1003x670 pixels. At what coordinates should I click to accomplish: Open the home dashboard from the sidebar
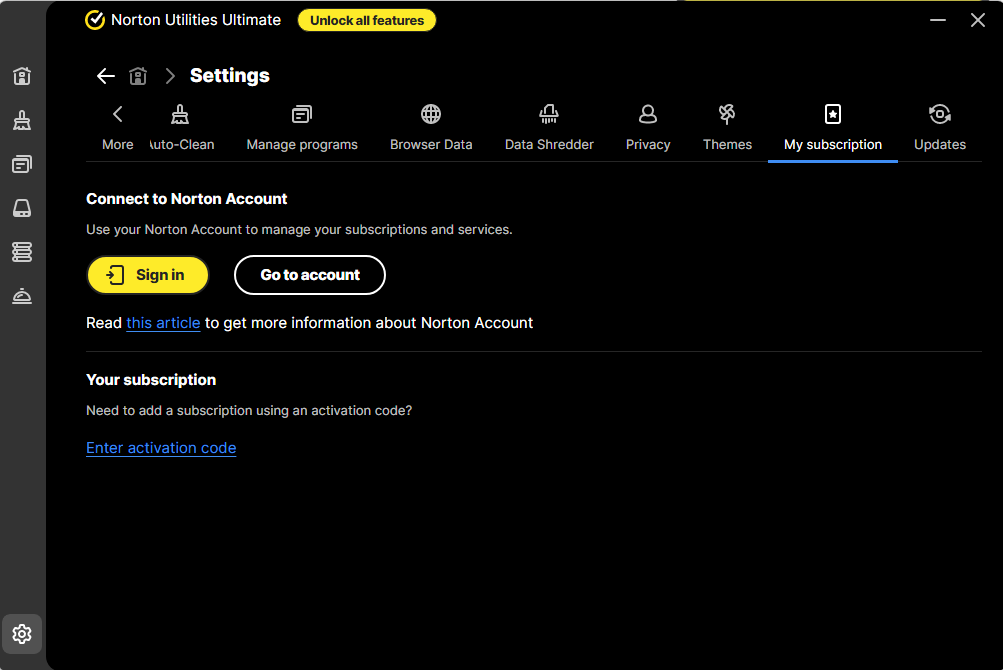[22, 76]
